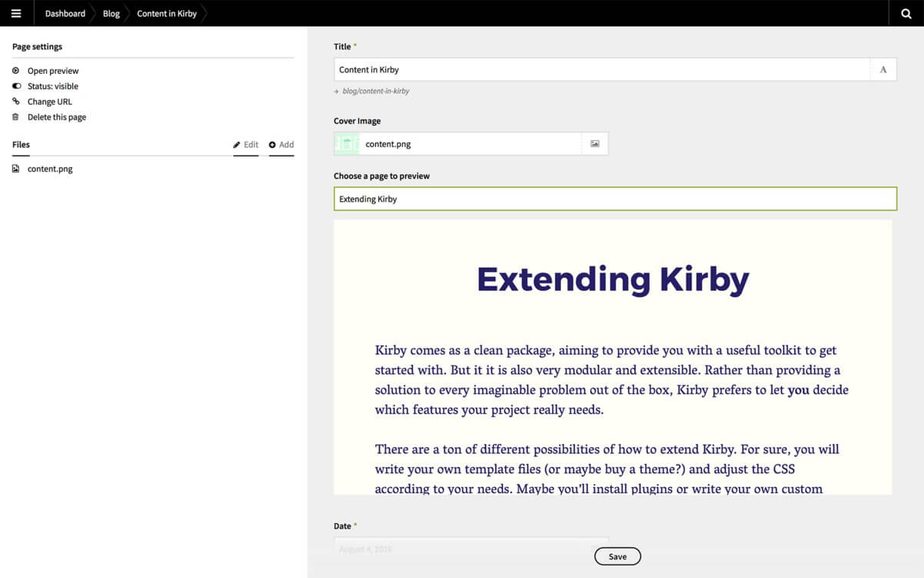Click the Open preview icon
The width and height of the screenshot is (924, 578).
pyautogui.click(x=16, y=71)
